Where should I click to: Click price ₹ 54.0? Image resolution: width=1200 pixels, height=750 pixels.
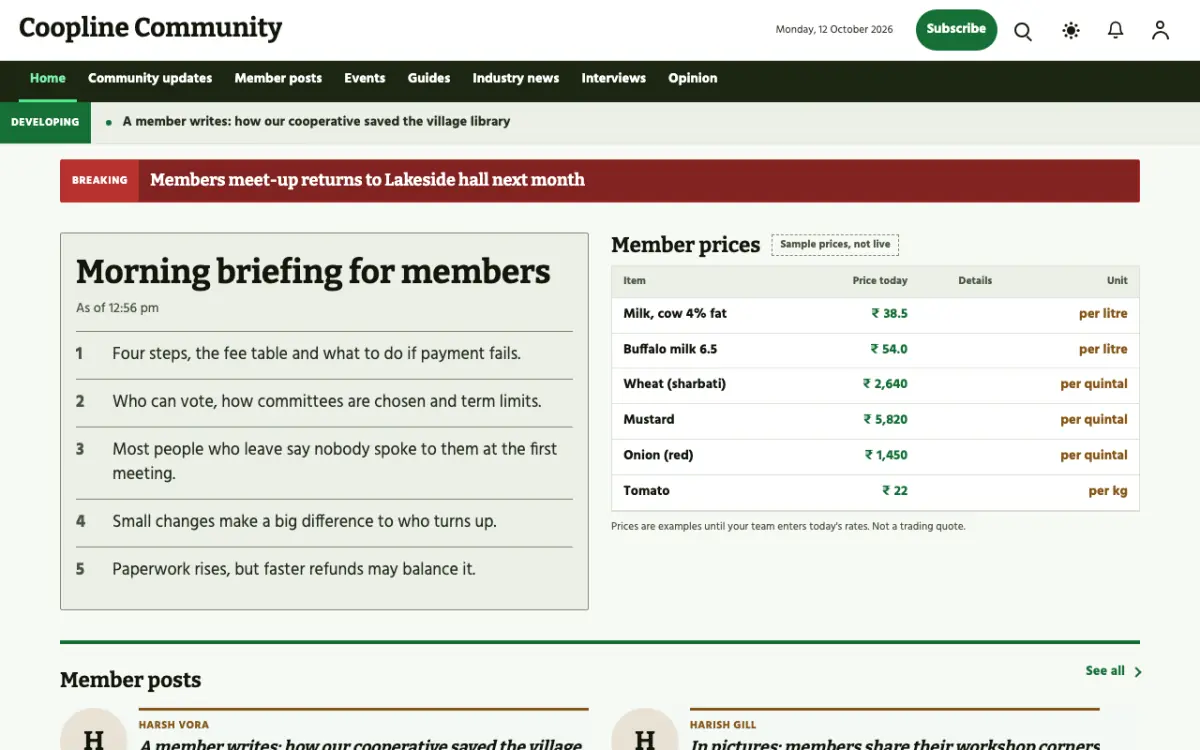889,350
